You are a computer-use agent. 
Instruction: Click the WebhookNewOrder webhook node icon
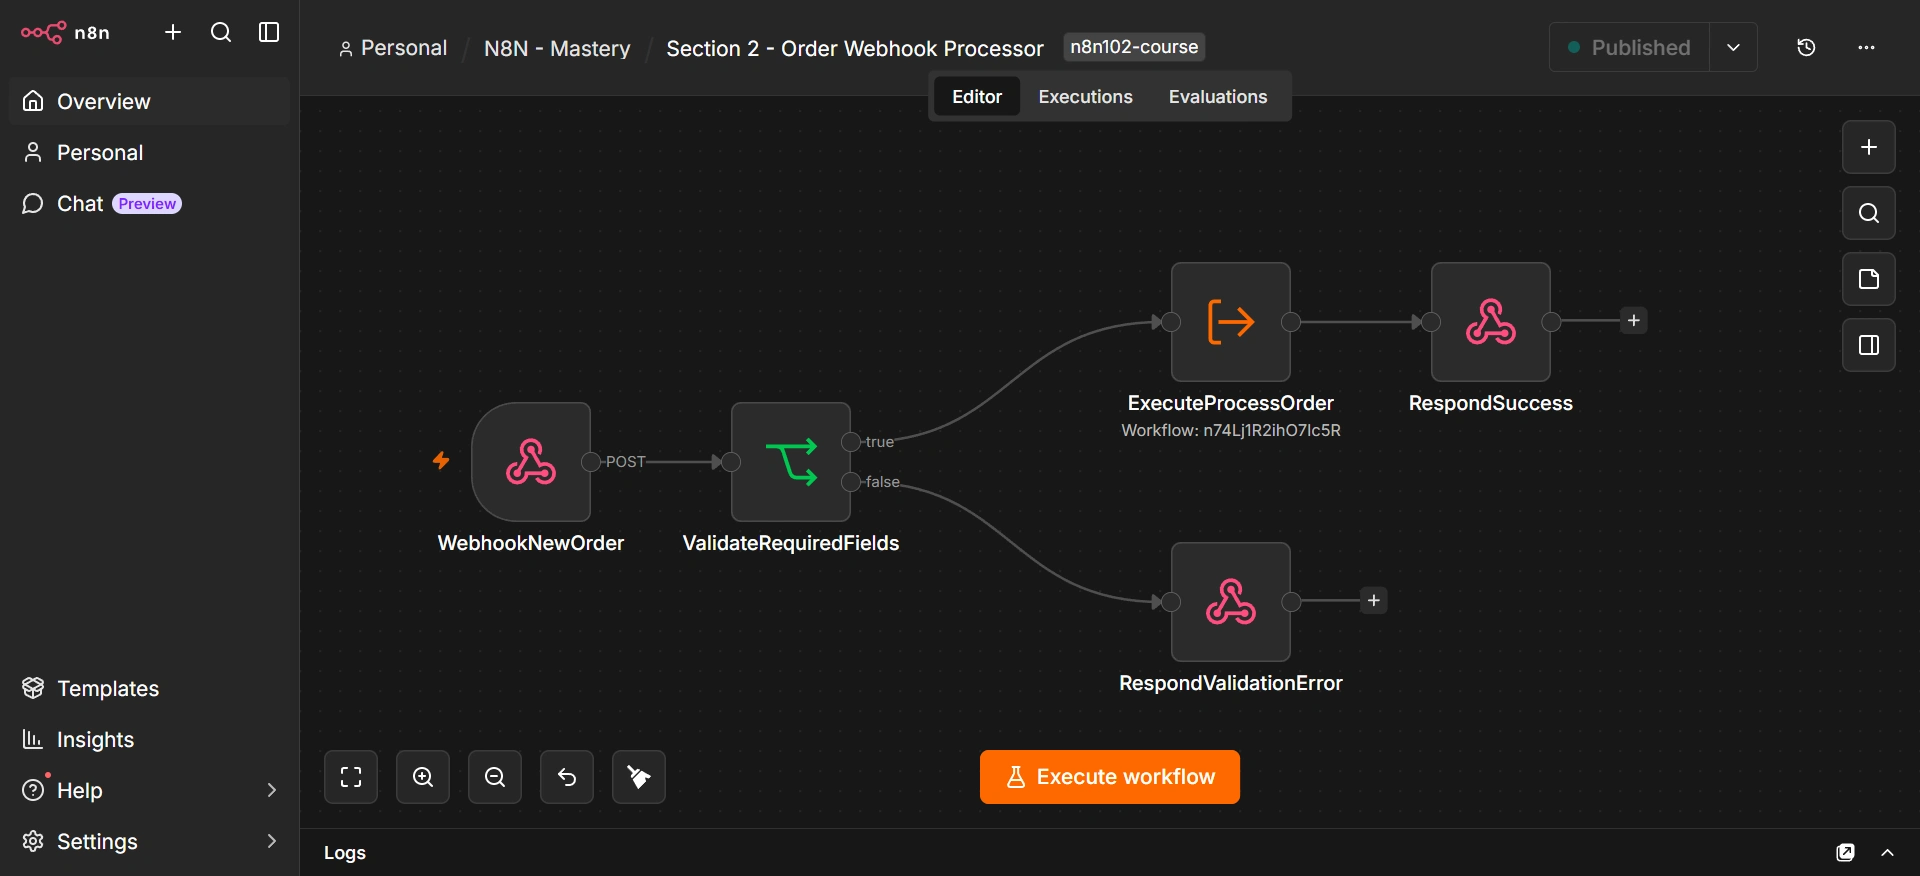(531, 461)
